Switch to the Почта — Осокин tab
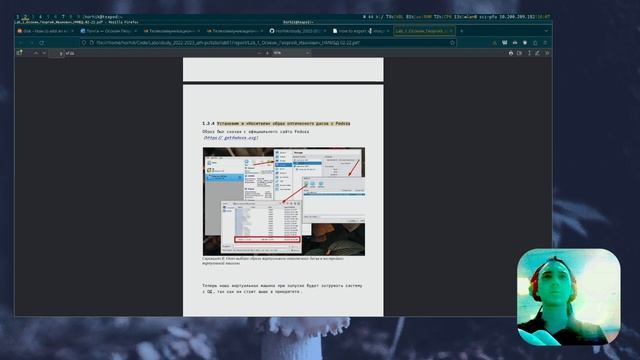 [x=108, y=31]
